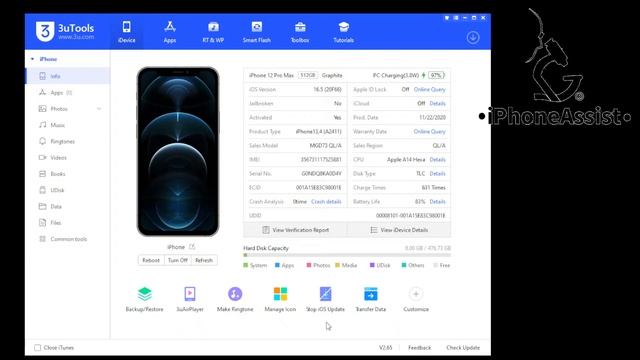Click the V2.65 version text

pos(386,348)
